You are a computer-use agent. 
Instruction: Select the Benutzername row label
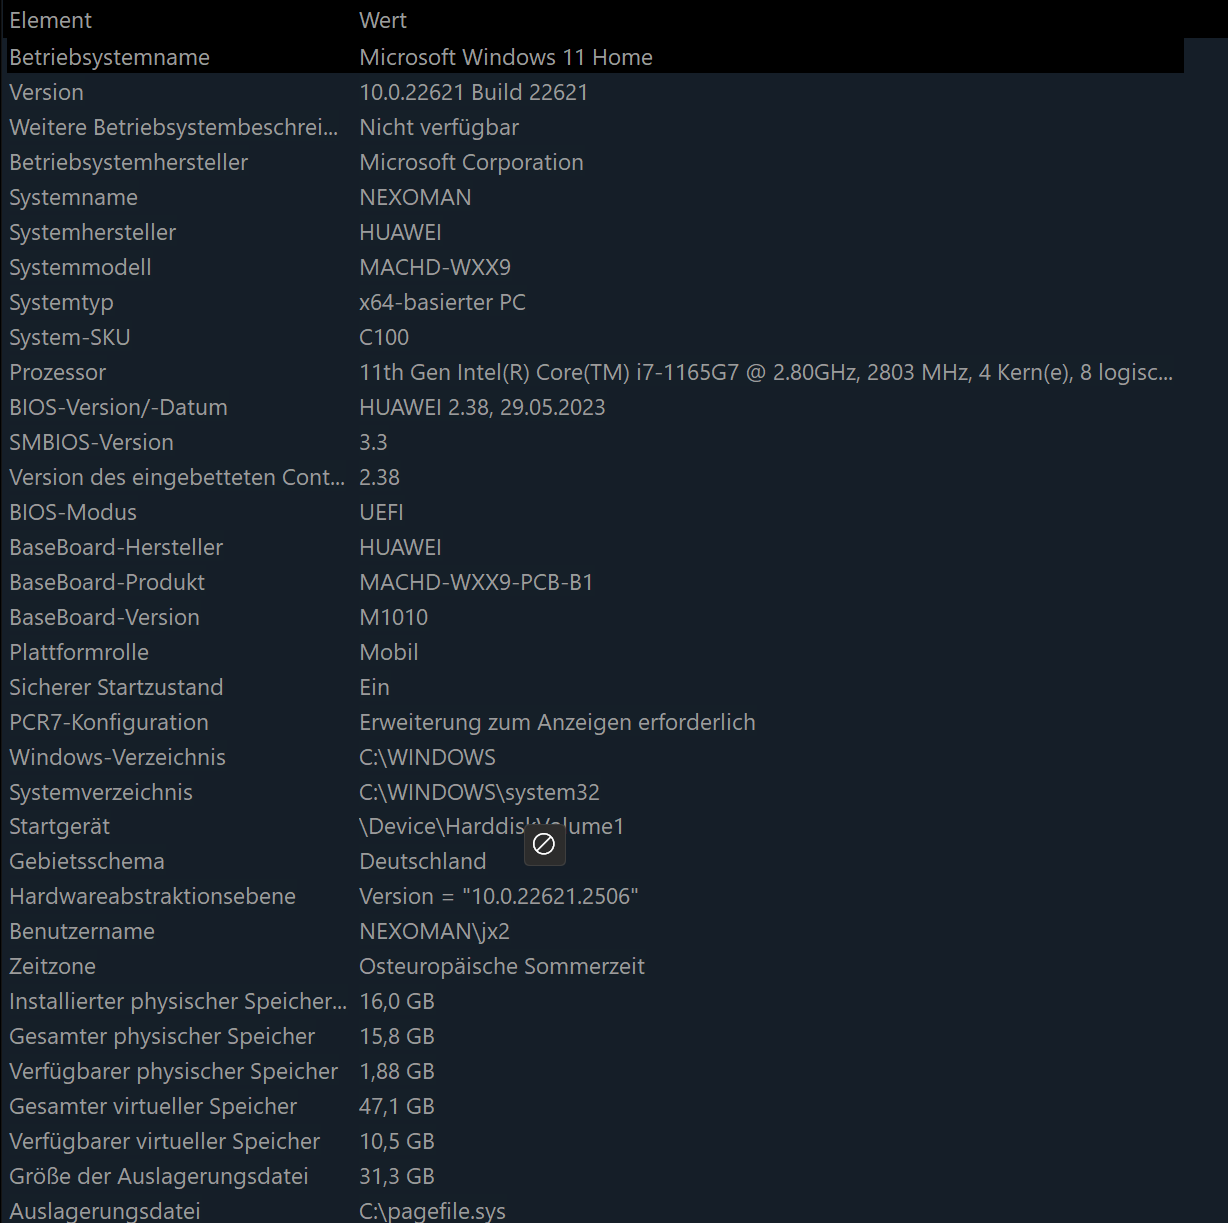coord(82,931)
